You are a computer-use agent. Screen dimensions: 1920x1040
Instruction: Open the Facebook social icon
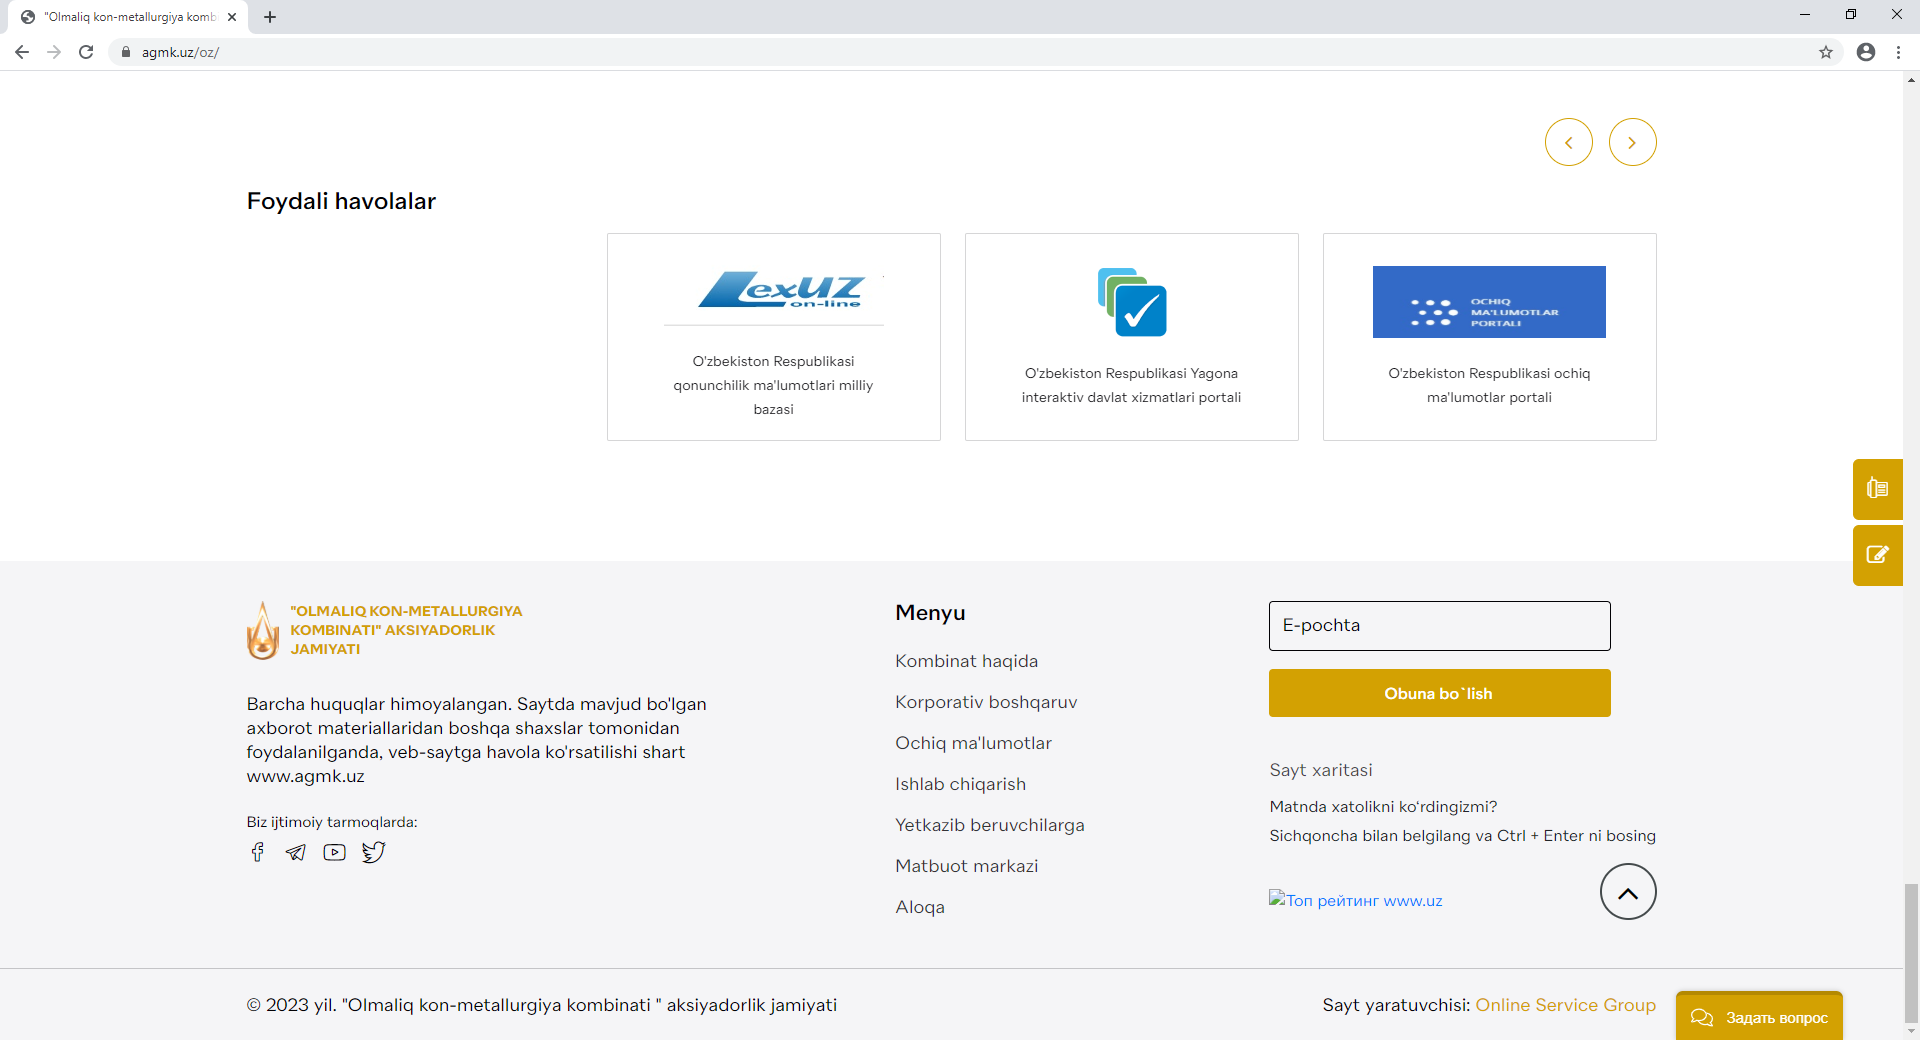click(257, 852)
